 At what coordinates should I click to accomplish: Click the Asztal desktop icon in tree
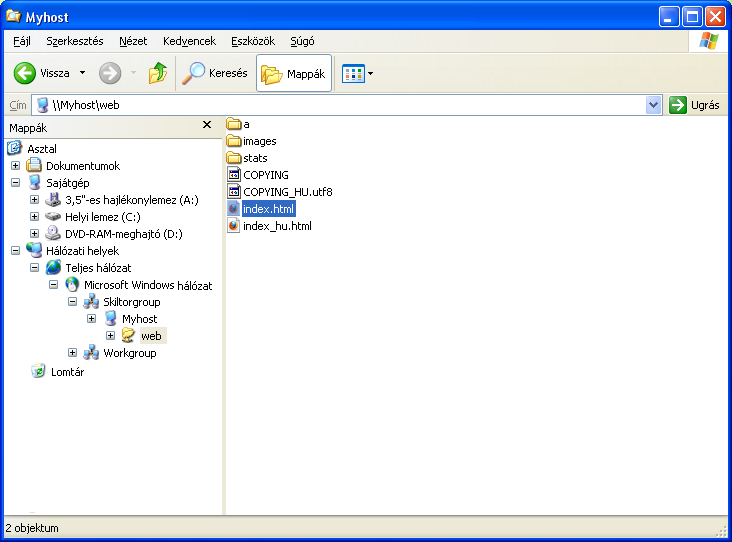(x=15, y=148)
